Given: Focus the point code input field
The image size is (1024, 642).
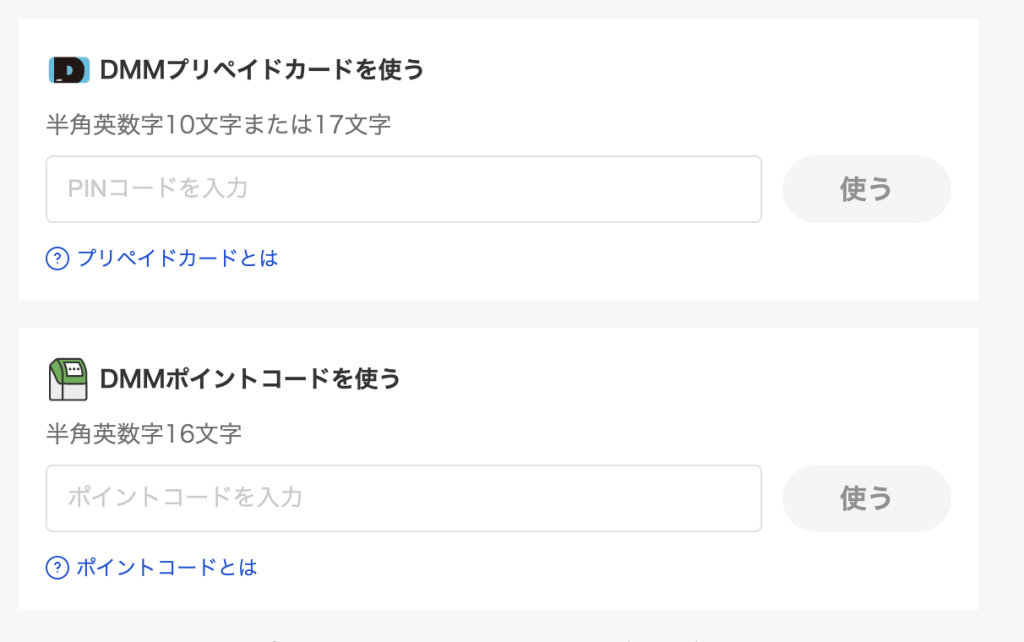Looking at the screenshot, I should 403,498.
